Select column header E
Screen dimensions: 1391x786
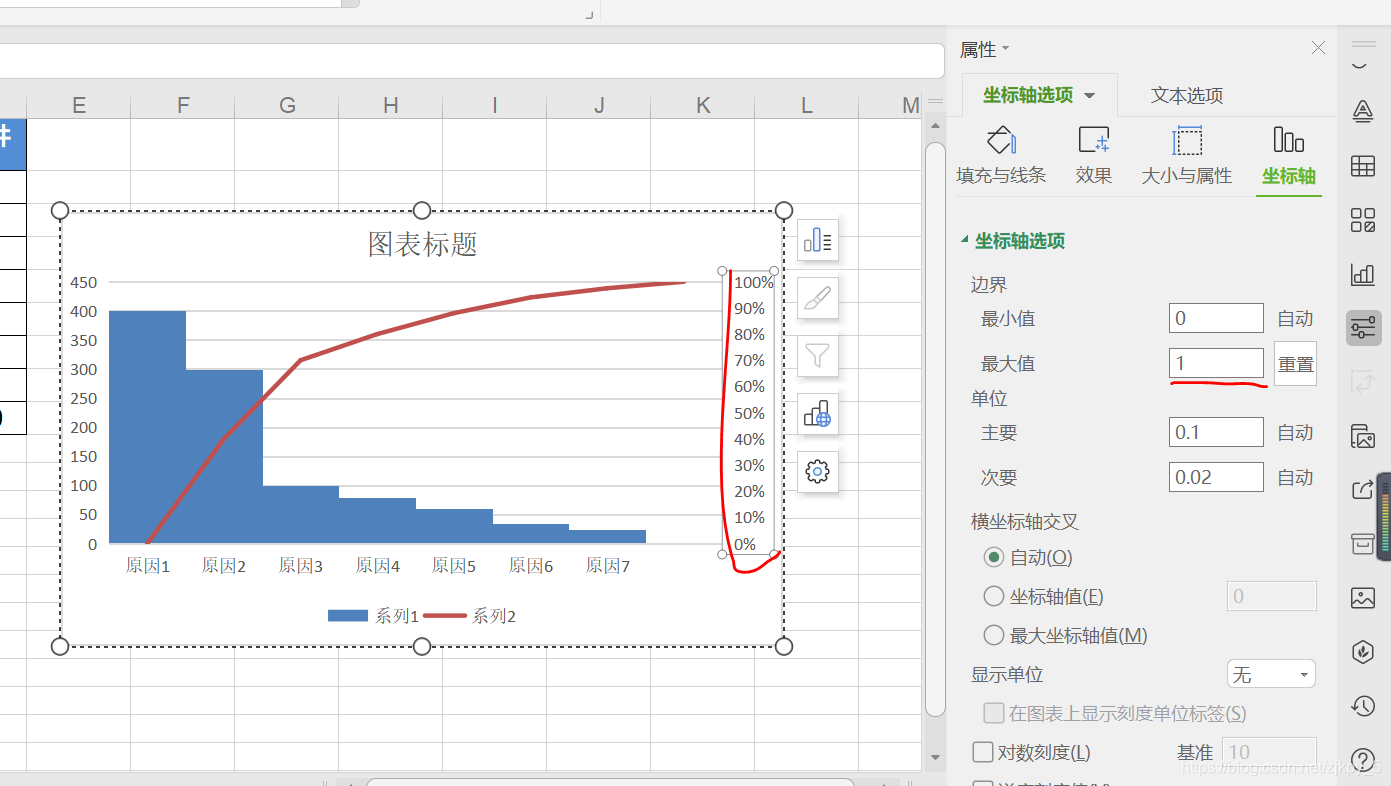coord(78,105)
